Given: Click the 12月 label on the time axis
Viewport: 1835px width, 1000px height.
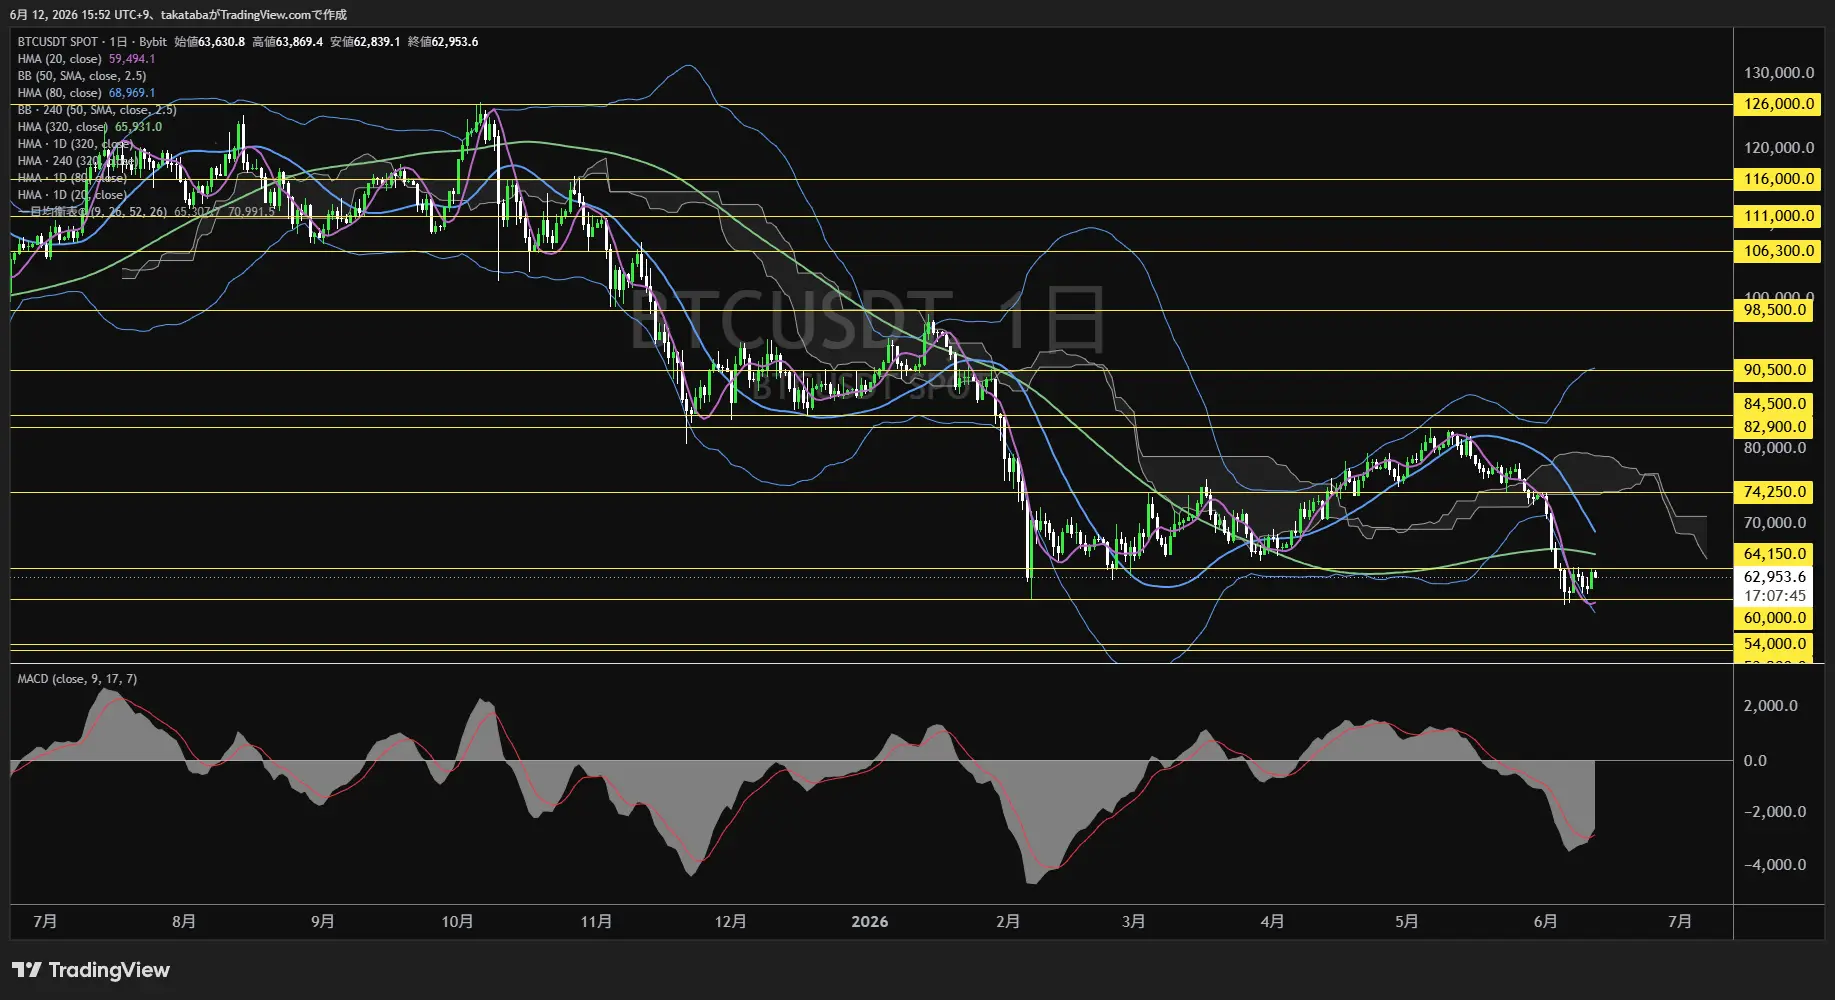Looking at the screenshot, I should pyautogui.click(x=731, y=922).
